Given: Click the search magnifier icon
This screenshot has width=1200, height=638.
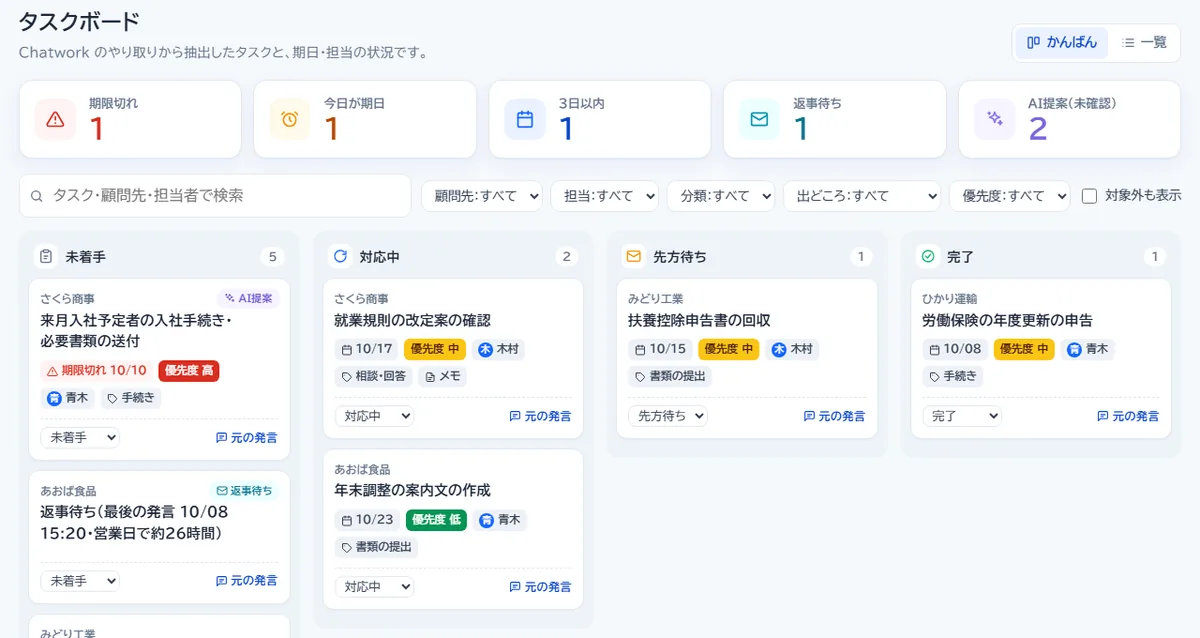Looking at the screenshot, I should pos(37,196).
